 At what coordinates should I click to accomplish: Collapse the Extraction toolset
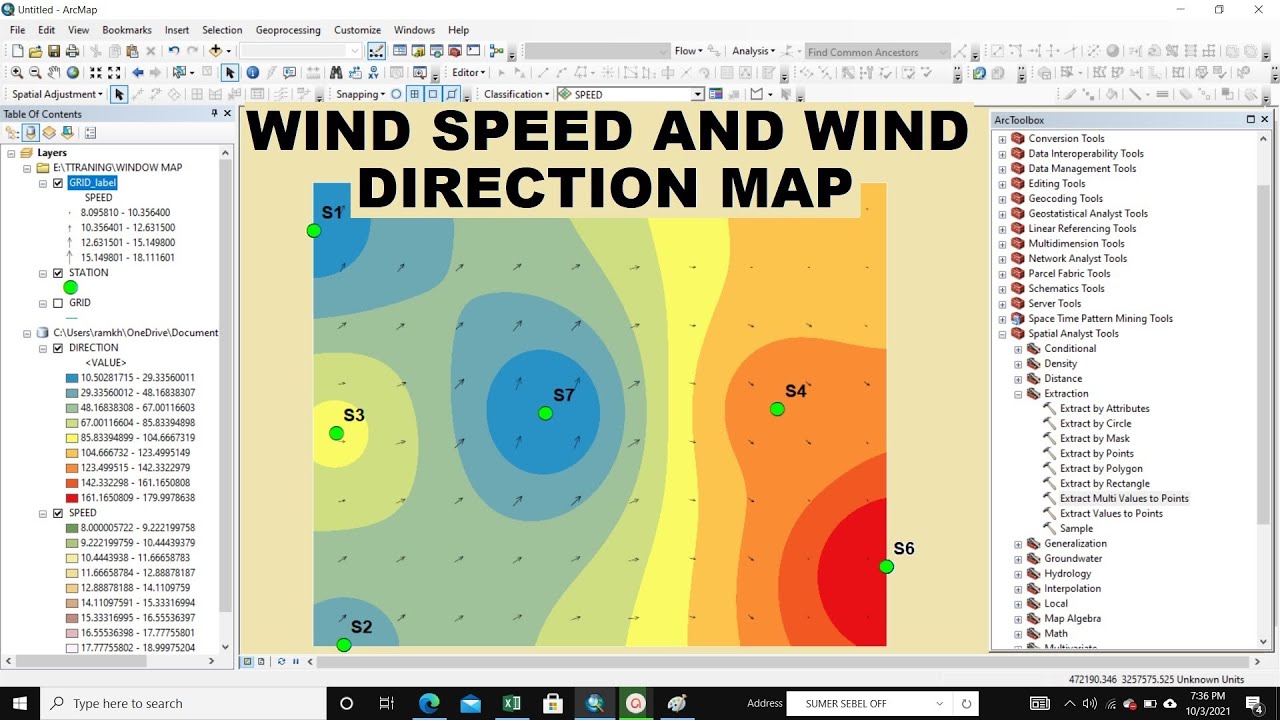tap(1018, 394)
